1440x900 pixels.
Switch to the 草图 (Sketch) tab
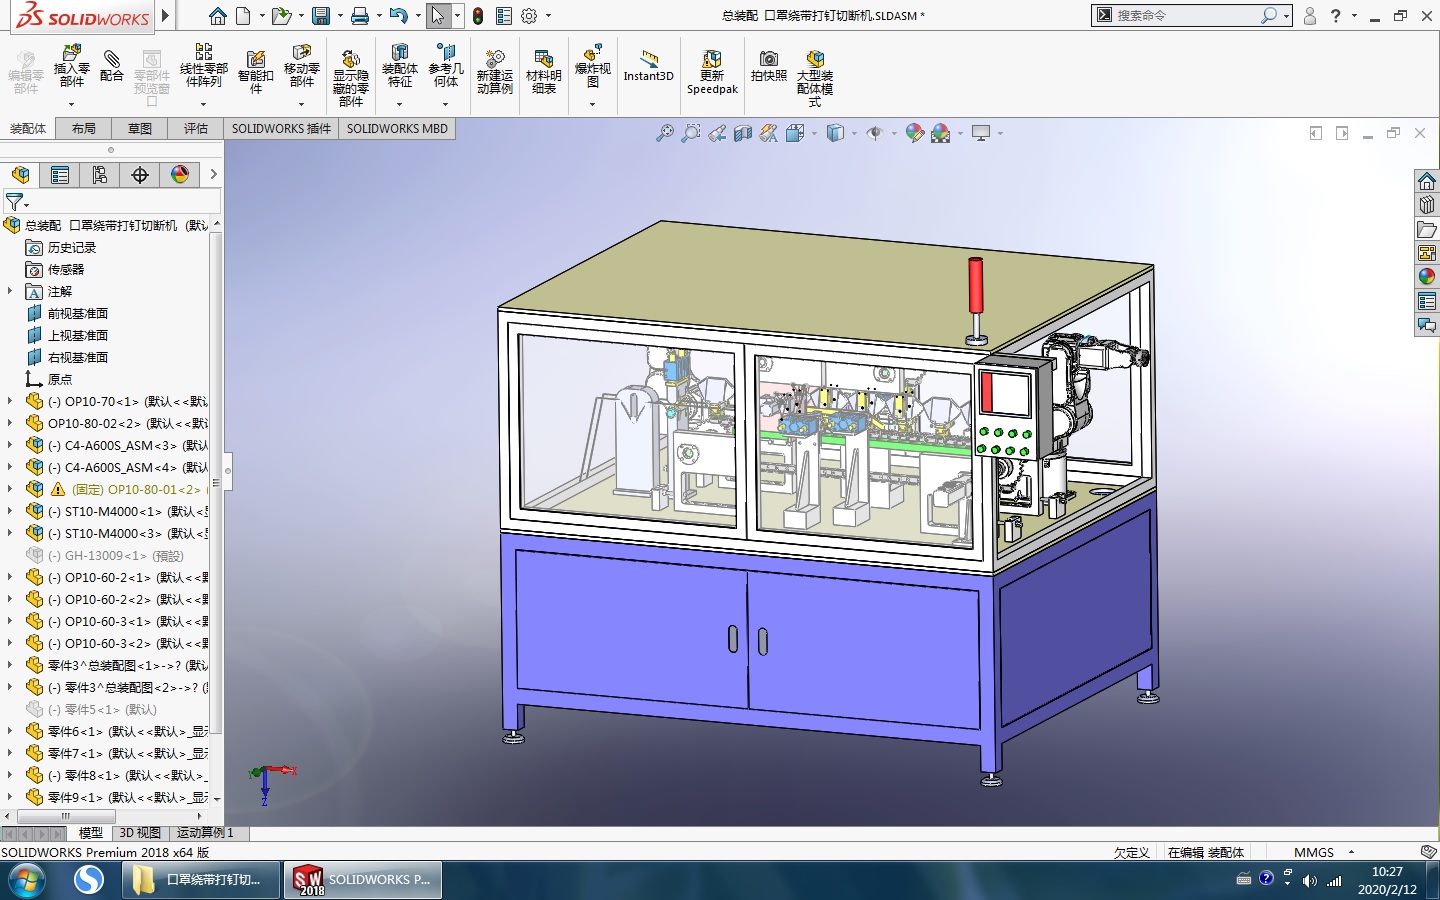click(140, 129)
